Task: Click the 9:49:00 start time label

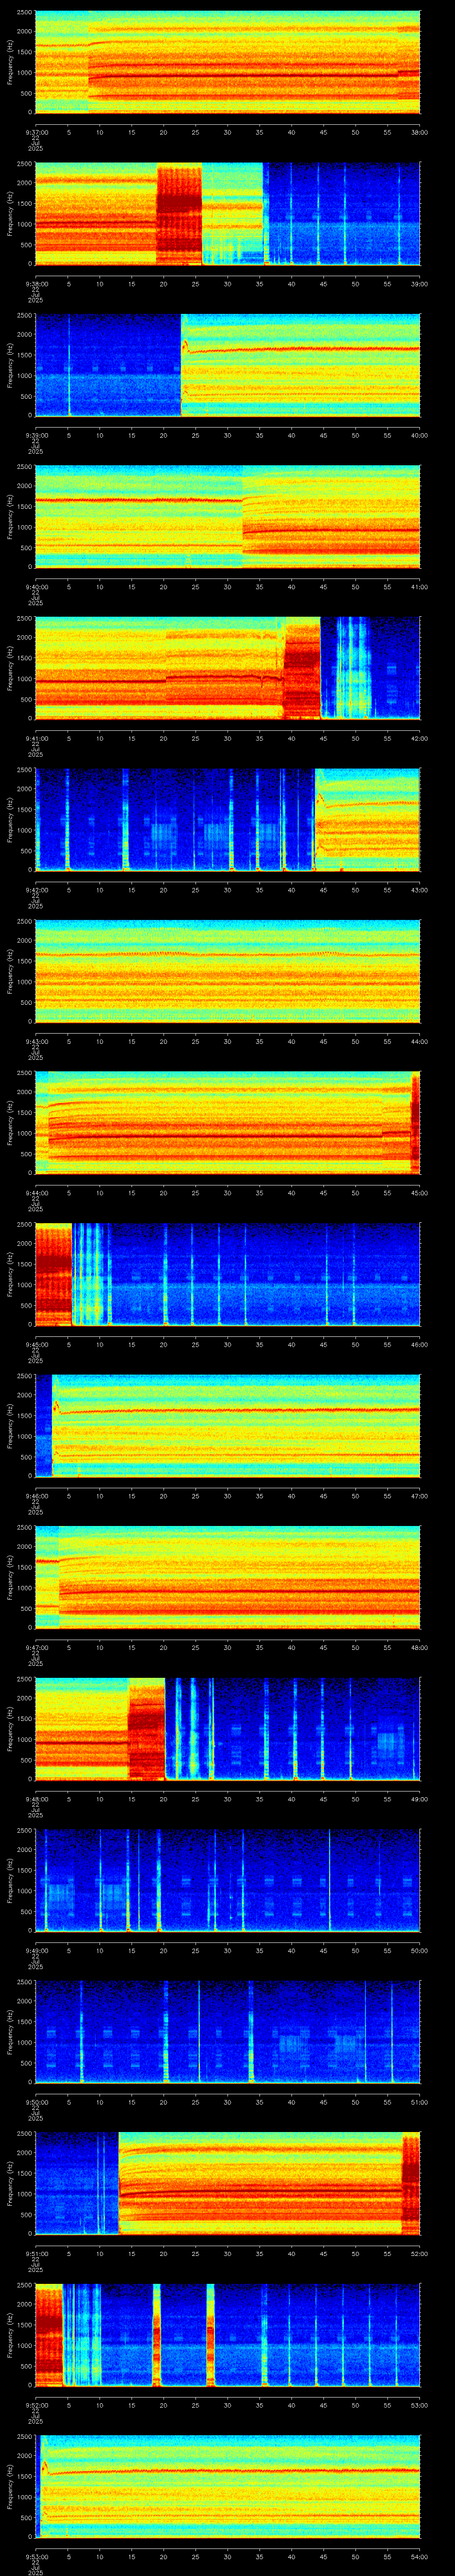Action: (x=36, y=1950)
